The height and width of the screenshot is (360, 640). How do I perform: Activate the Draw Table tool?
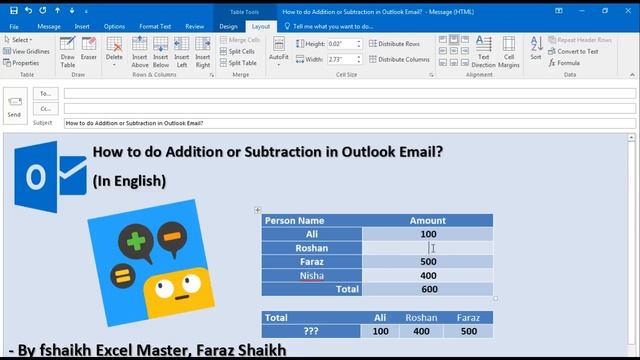[68, 52]
